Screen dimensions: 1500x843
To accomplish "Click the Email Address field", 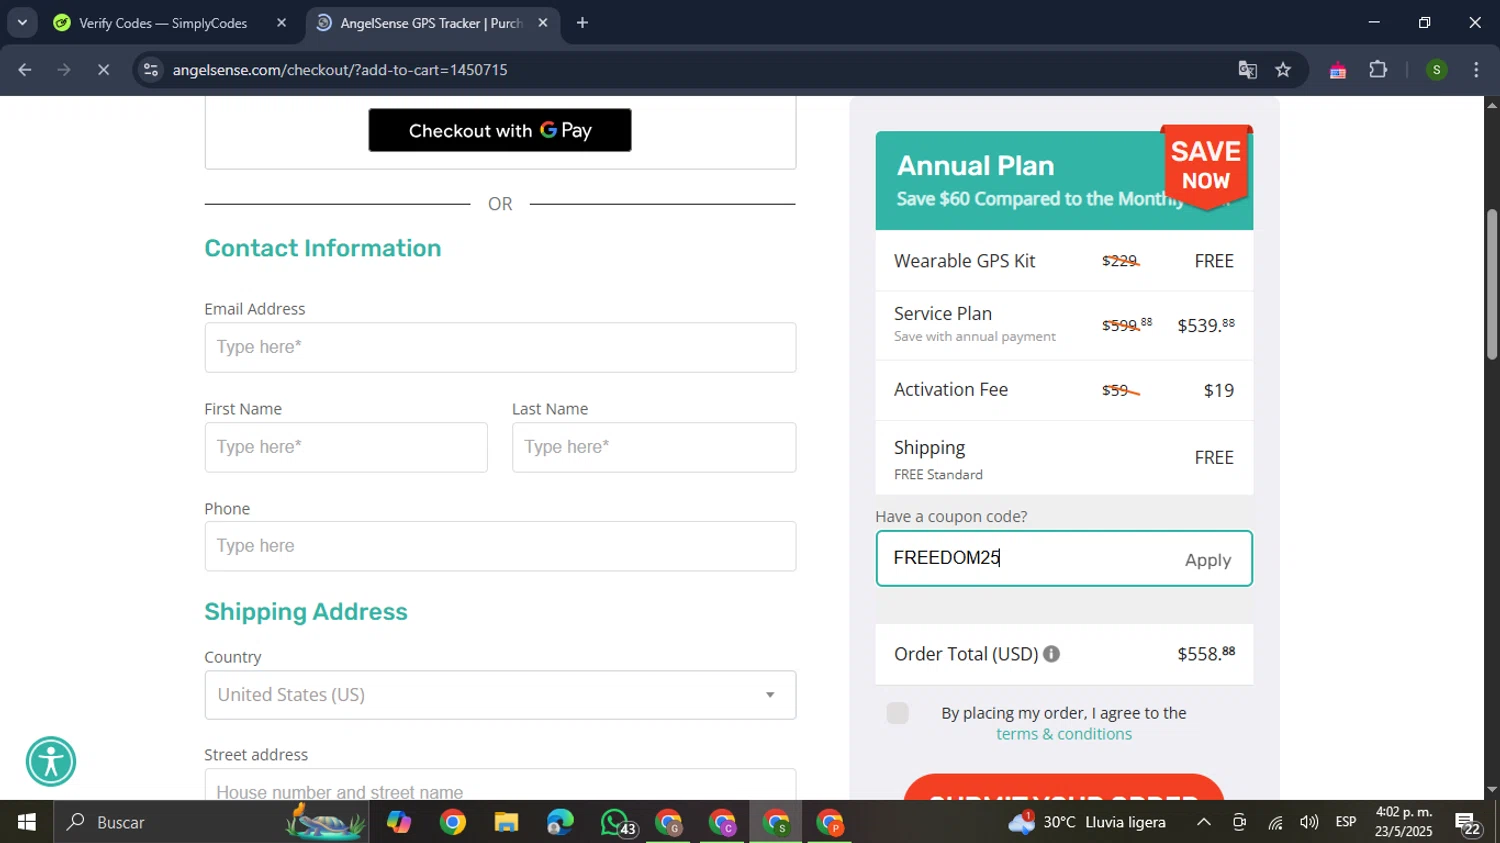I will pos(500,347).
